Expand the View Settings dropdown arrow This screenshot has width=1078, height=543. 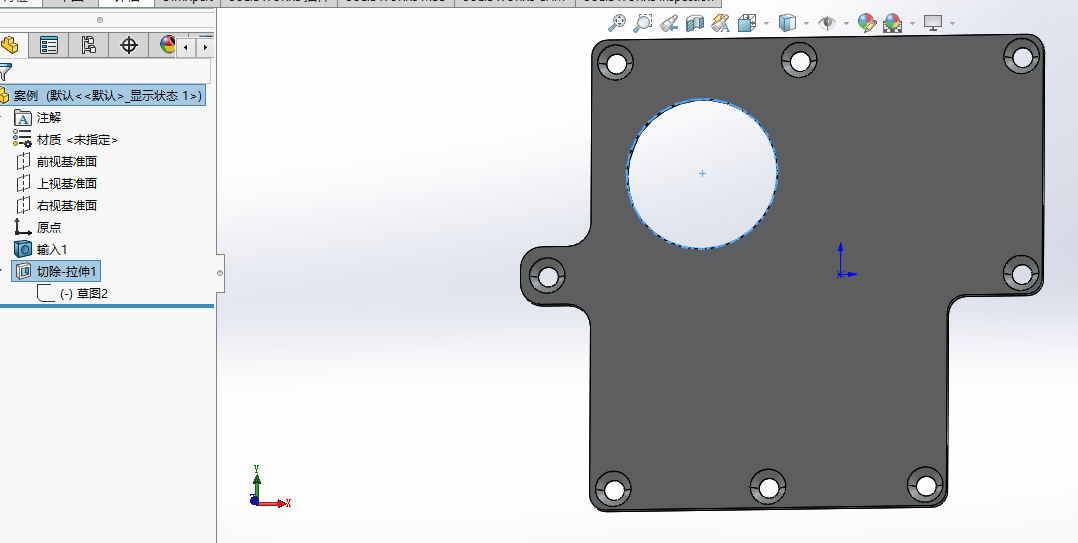pos(952,23)
